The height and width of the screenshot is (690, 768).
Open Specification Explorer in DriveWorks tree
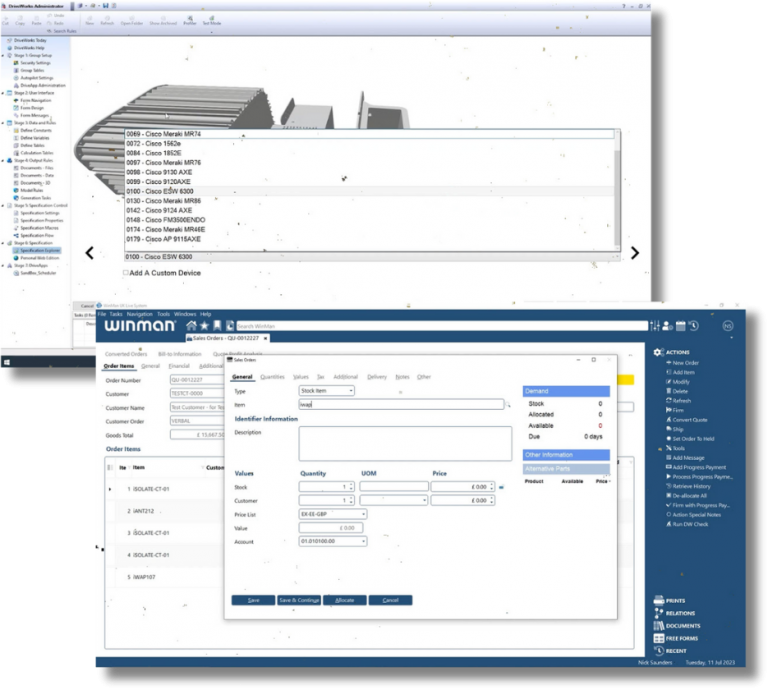pyautogui.click(x=37, y=250)
